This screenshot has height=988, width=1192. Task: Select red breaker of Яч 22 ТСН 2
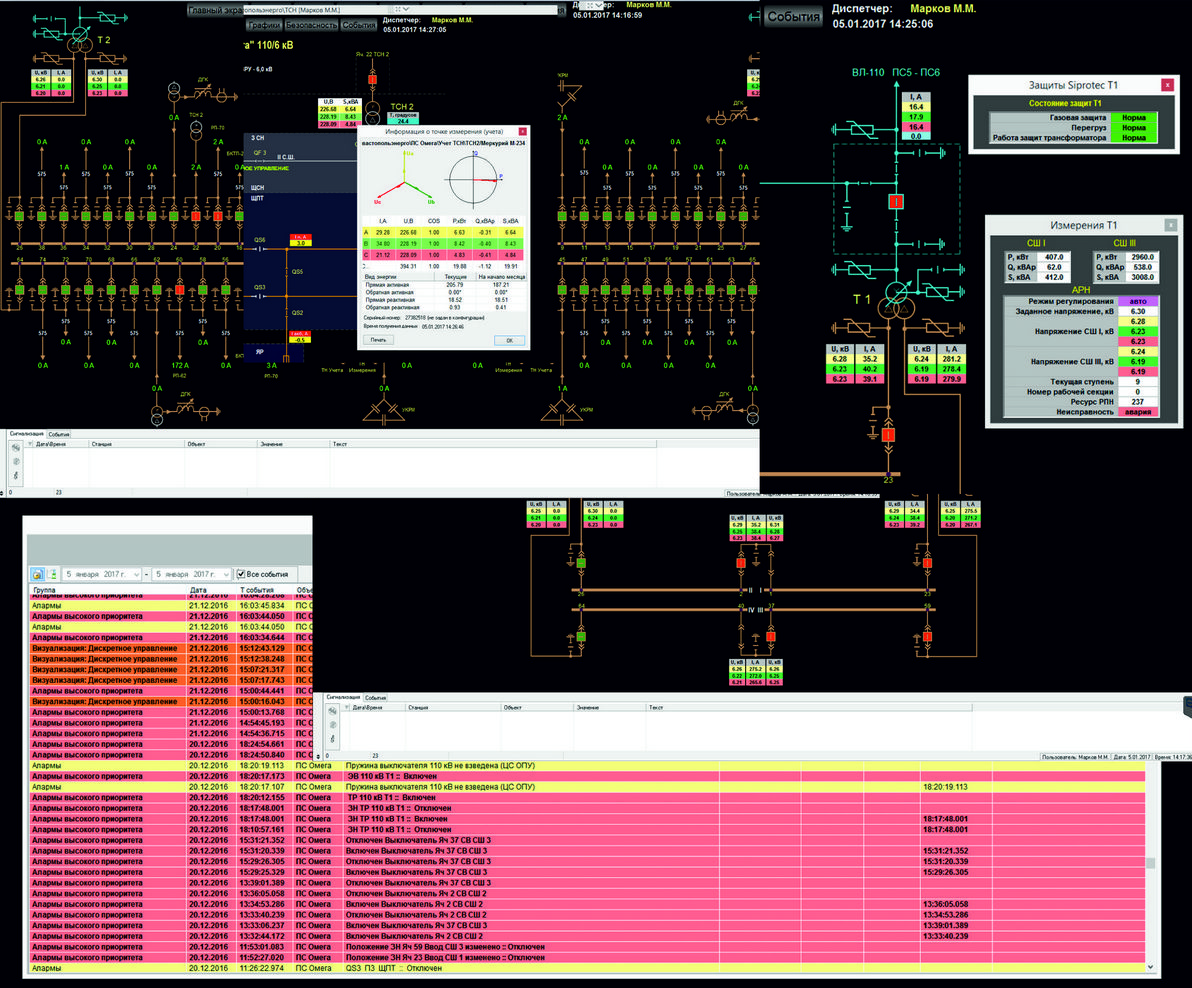click(x=372, y=79)
